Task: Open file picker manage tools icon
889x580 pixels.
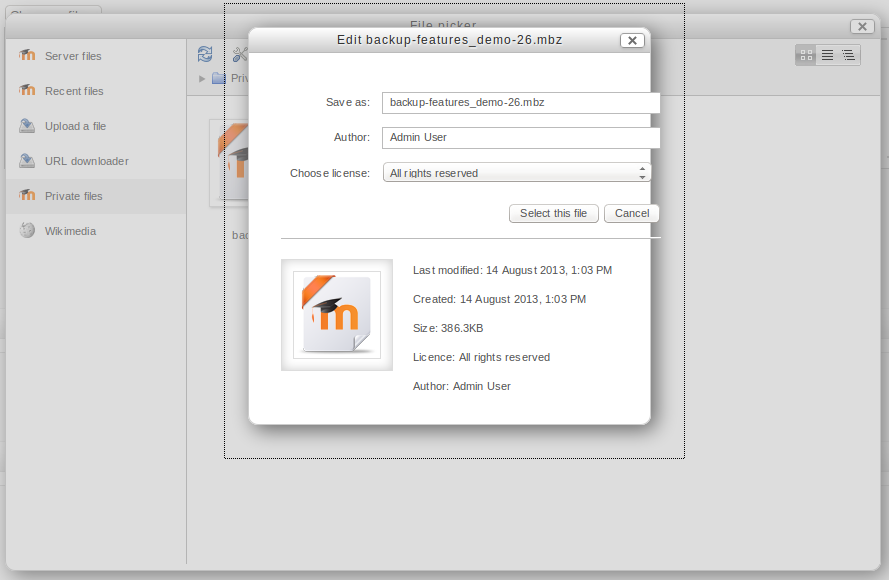Action: (x=240, y=54)
